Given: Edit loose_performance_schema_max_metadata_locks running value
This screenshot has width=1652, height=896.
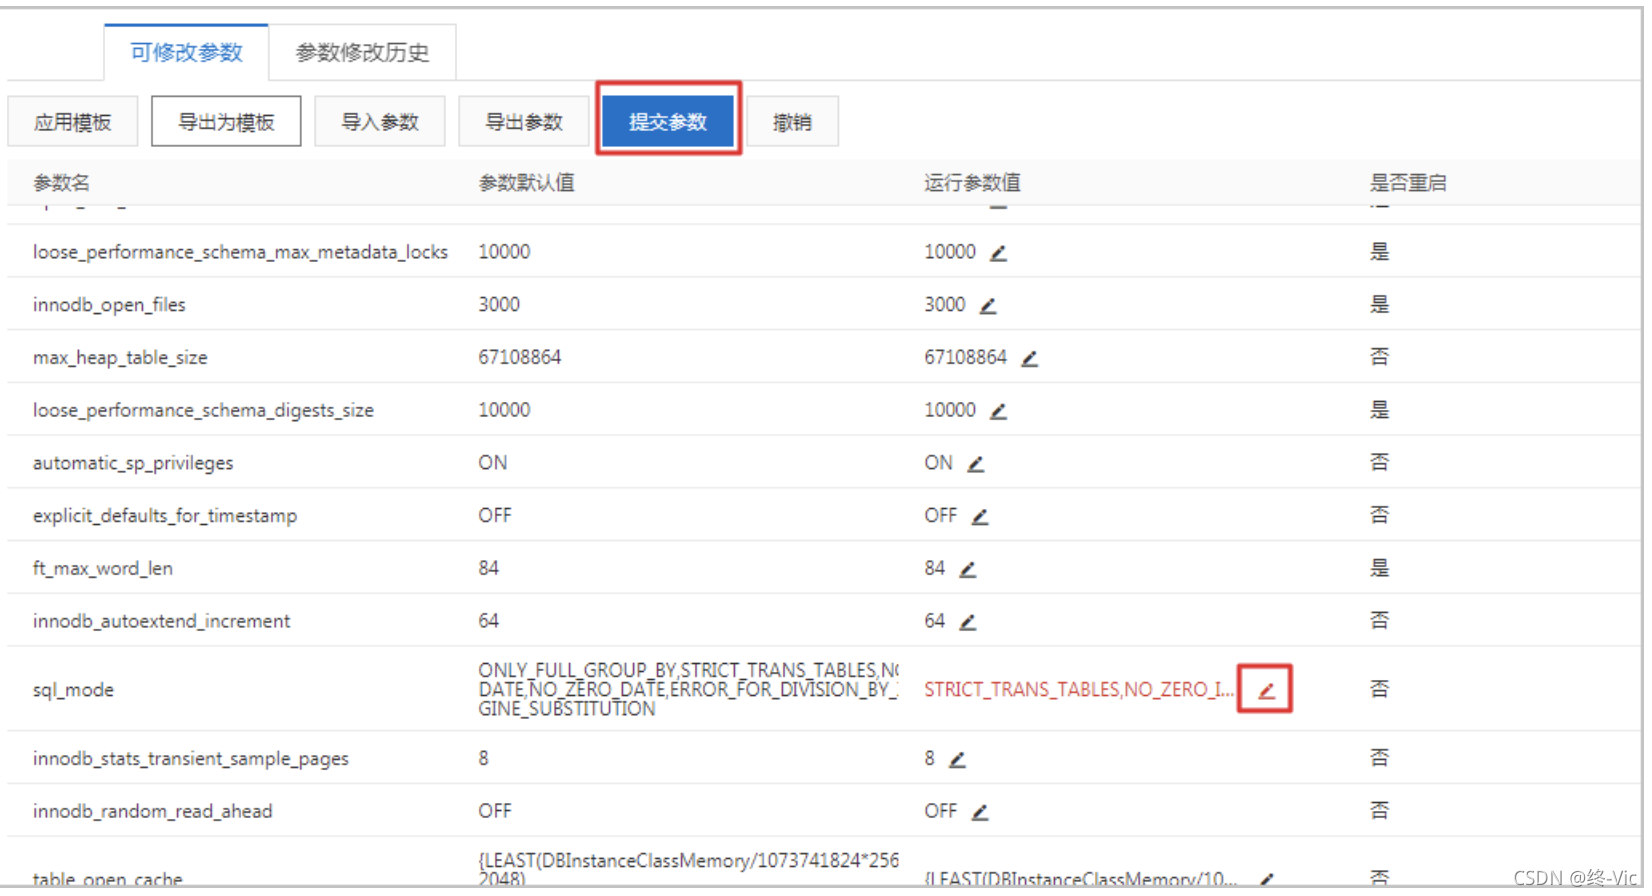Looking at the screenshot, I should tap(998, 254).
